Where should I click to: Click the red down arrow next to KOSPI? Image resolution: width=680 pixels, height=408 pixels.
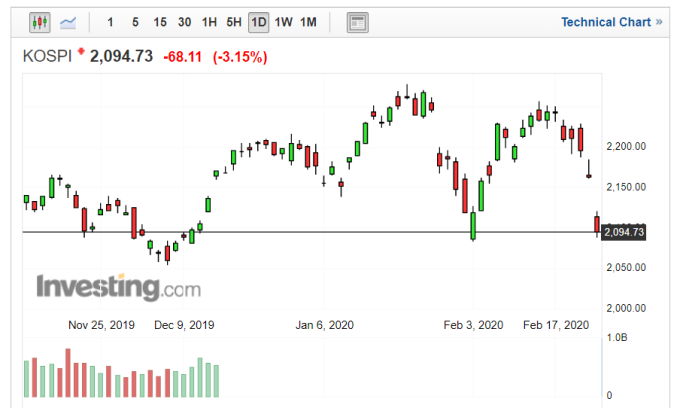click(81, 51)
